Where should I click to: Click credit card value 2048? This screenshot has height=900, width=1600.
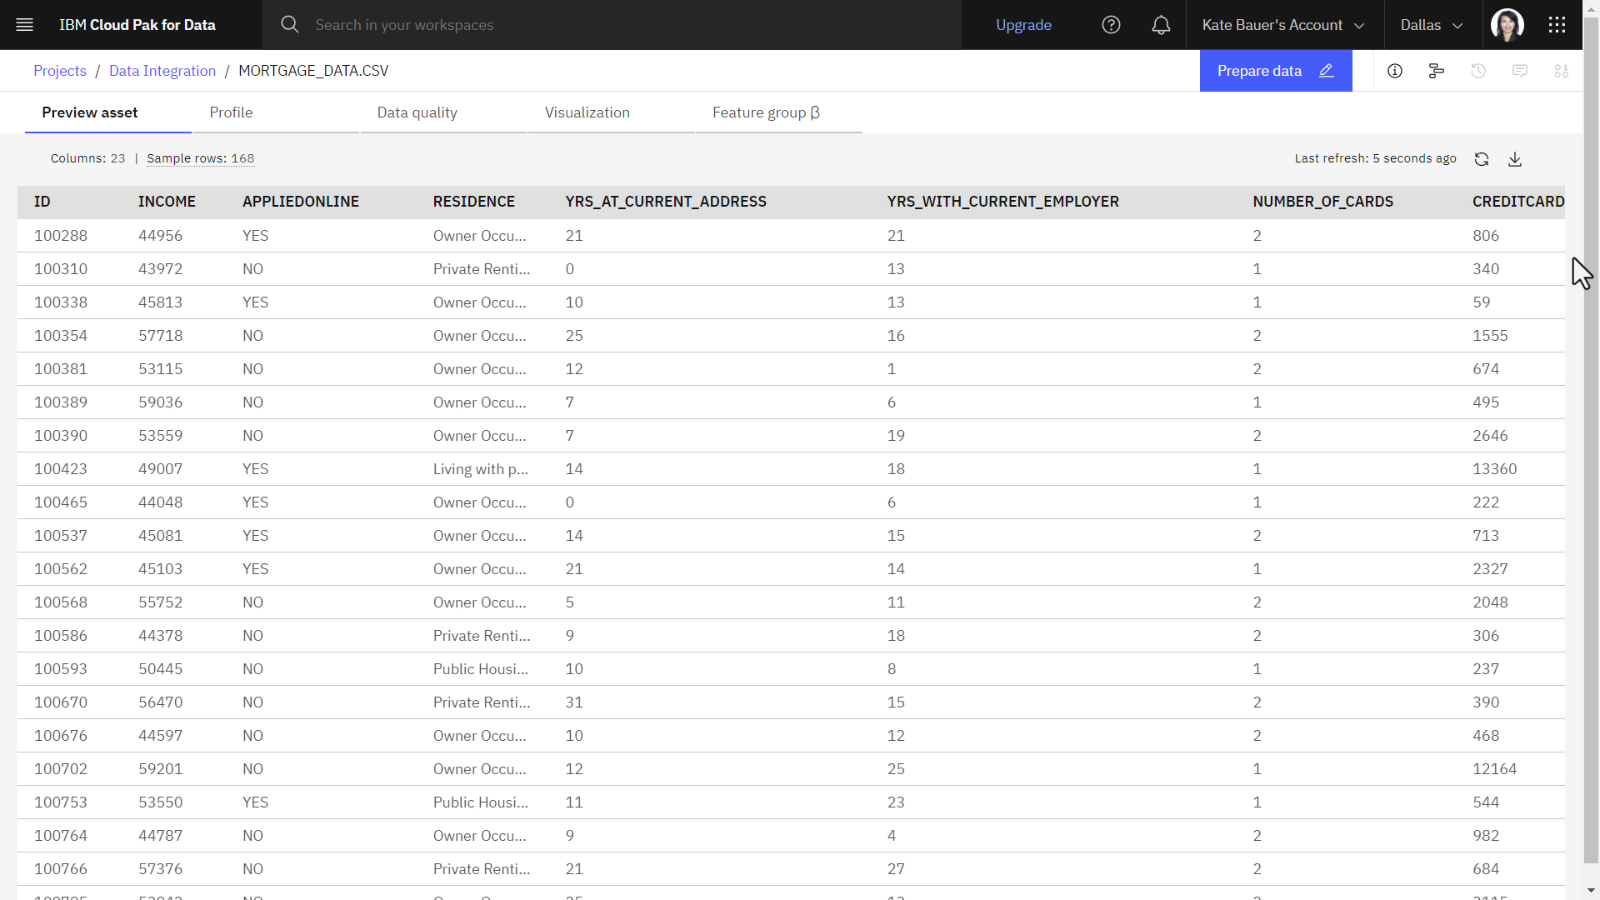pyautogui.click(x=1490, y=602)
